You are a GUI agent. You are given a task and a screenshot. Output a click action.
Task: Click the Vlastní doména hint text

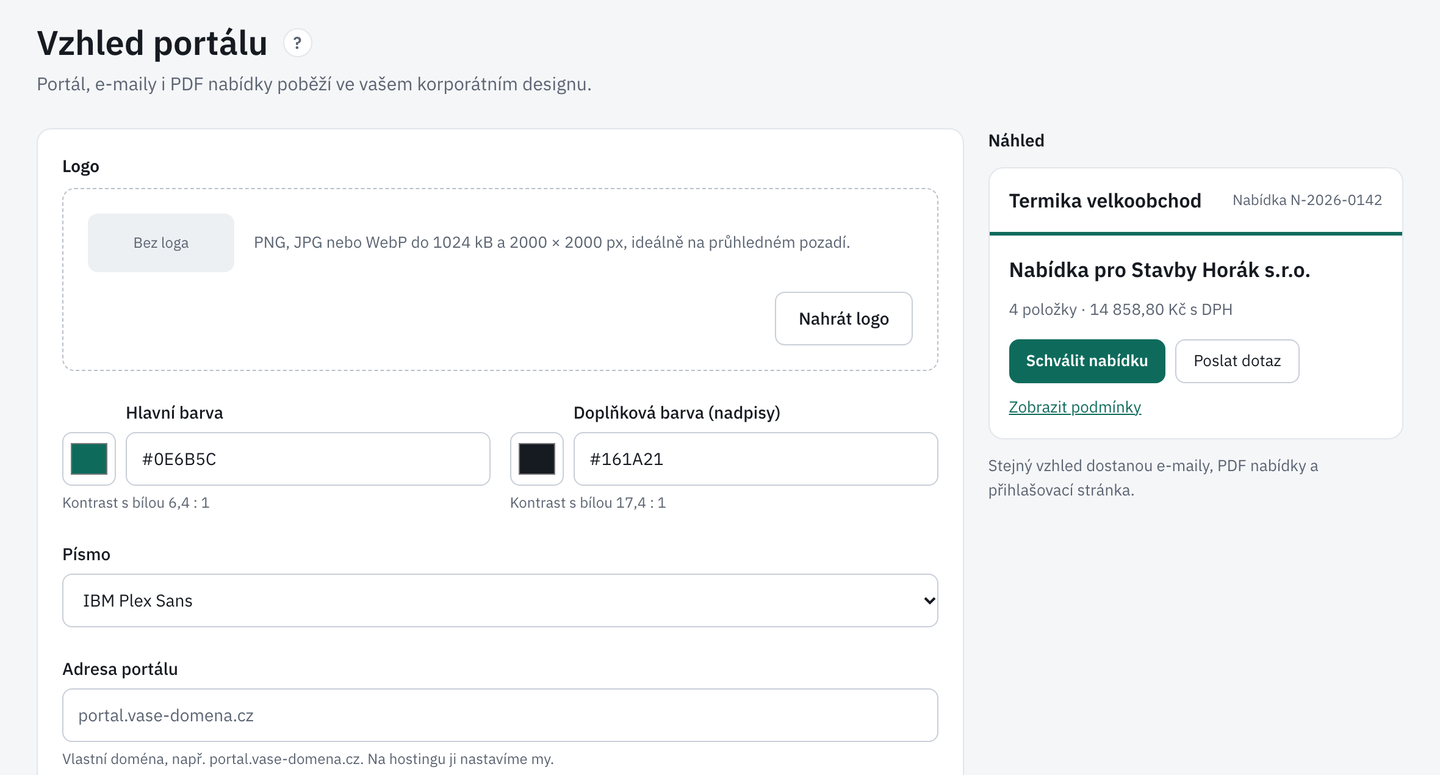[308, 759]
